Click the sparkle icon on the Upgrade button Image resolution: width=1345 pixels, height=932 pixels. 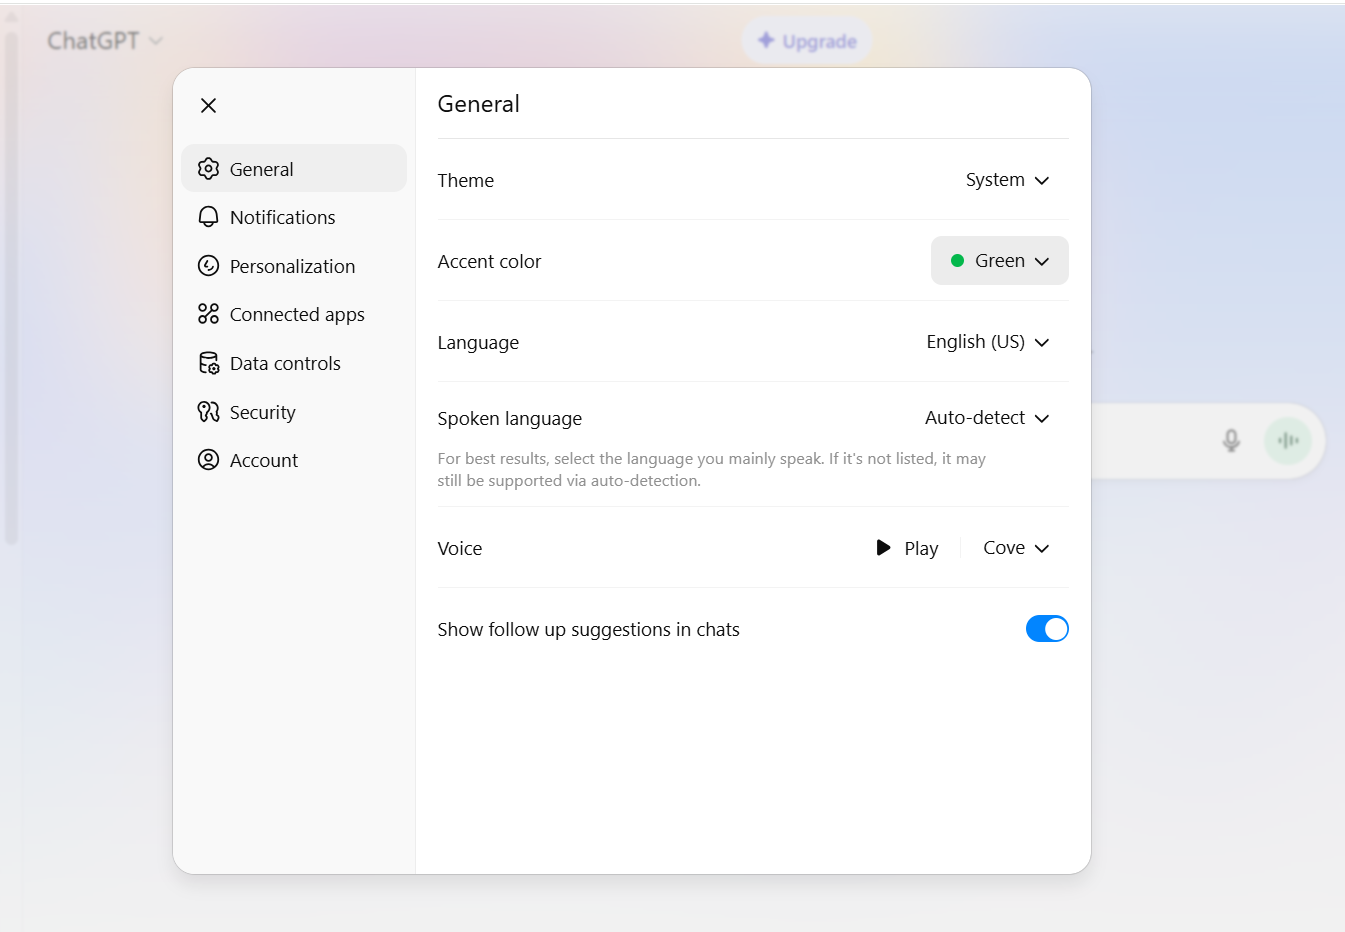(x=766, y=40)
